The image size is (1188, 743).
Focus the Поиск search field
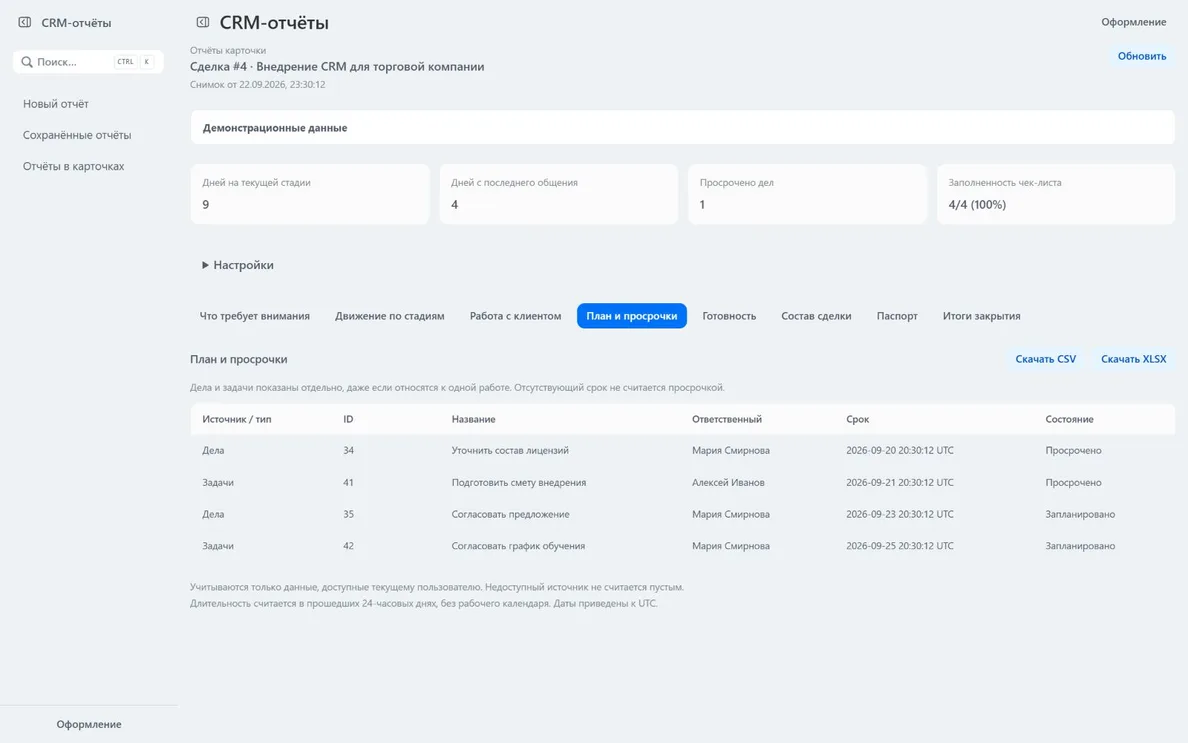(x=89, y=62)
